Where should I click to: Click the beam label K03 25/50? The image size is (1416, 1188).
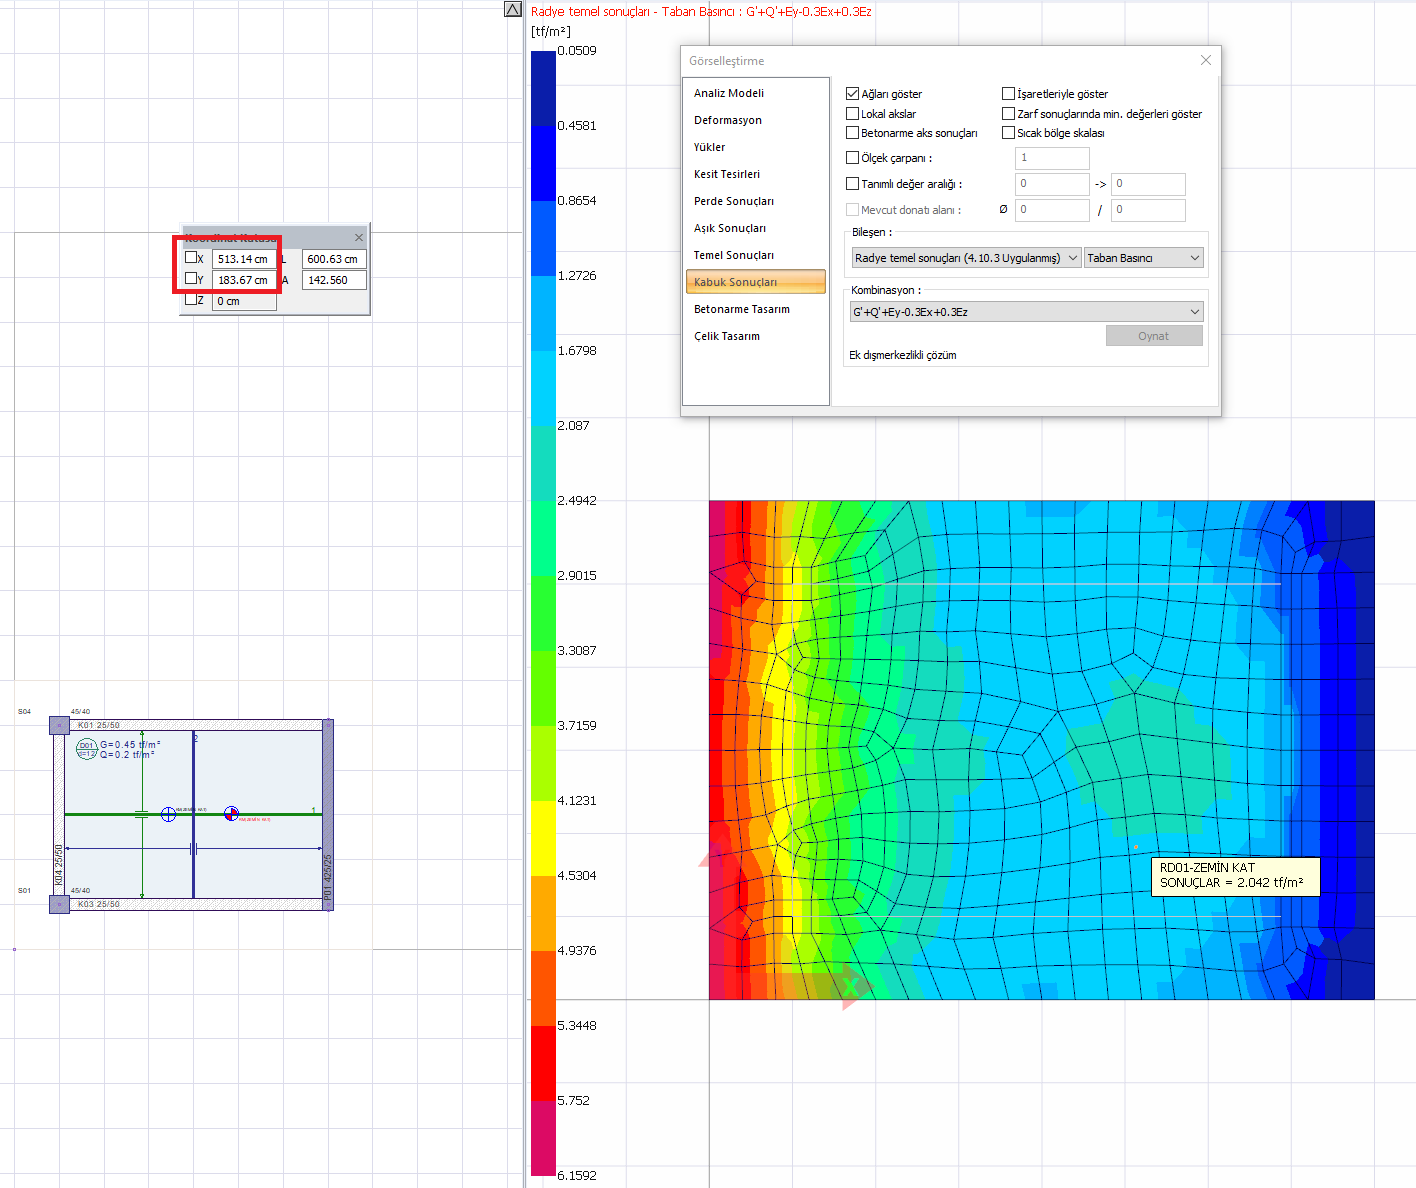(99, 904)
